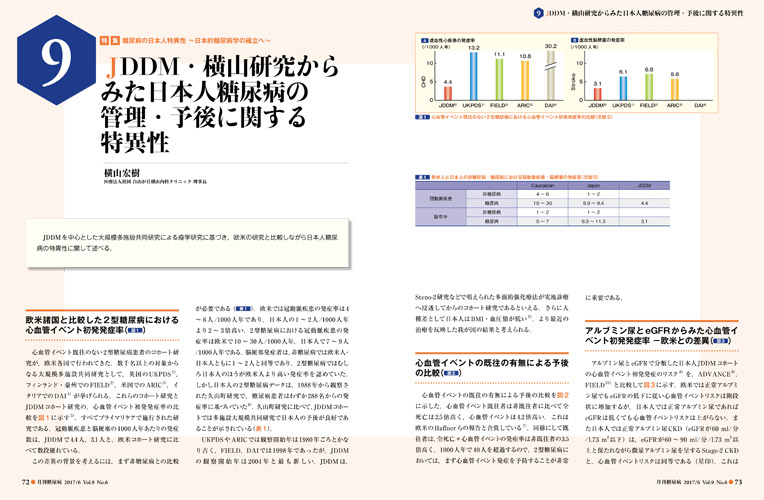This screenshot has width=764, height=500.
Task: Click table cell 9.3～11.3
Action: (593, 221)
